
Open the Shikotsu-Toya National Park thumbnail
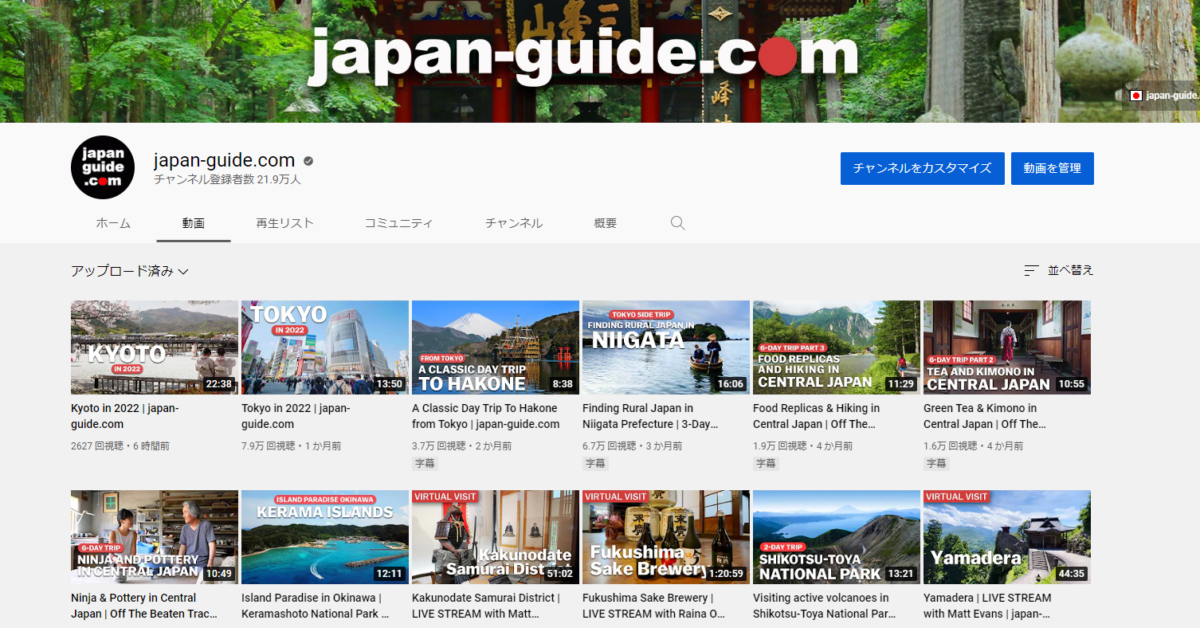tap(836, 537)
